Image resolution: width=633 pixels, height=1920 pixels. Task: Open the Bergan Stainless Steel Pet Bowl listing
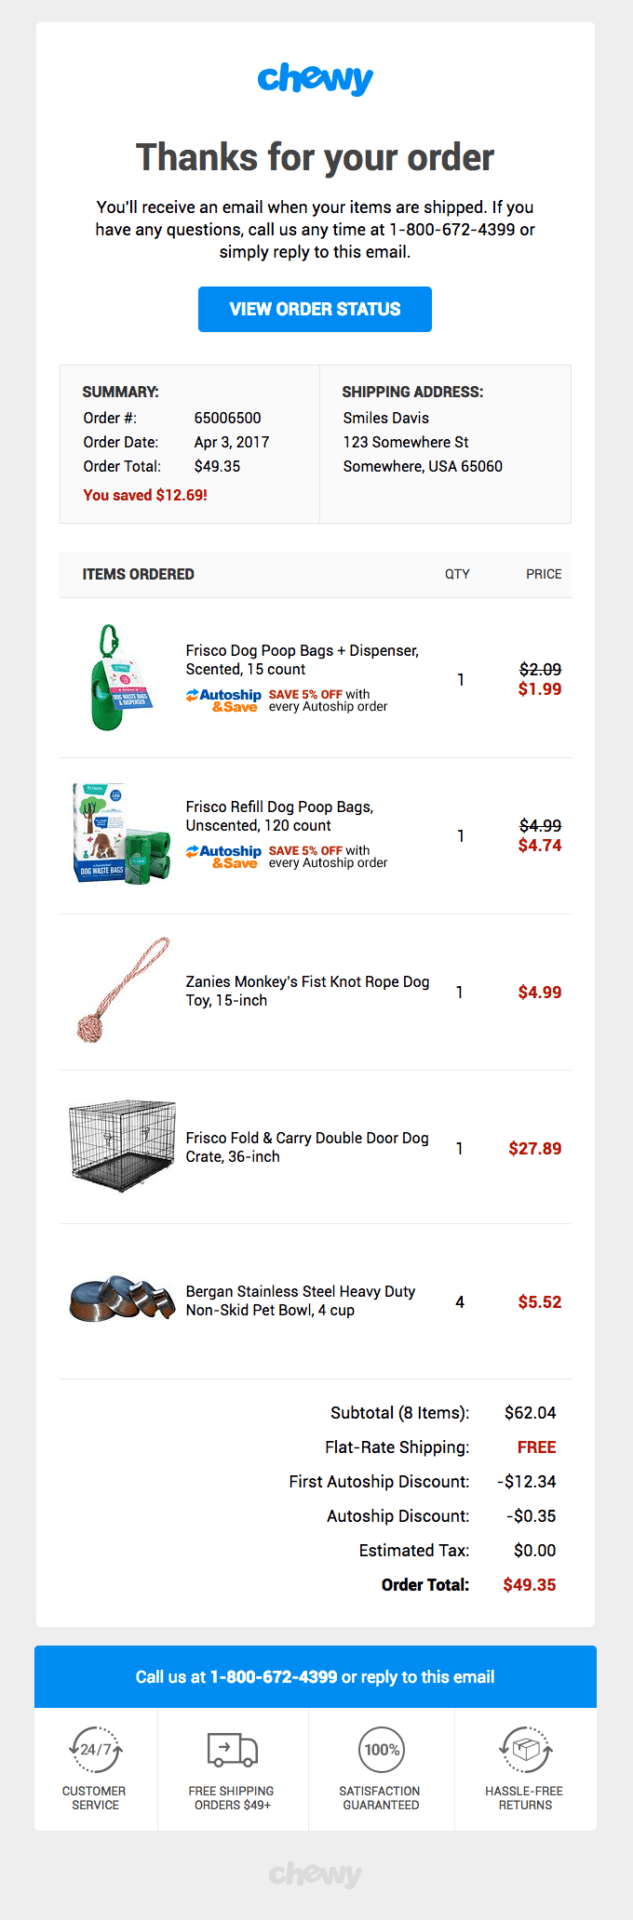tap(300, 1300)
